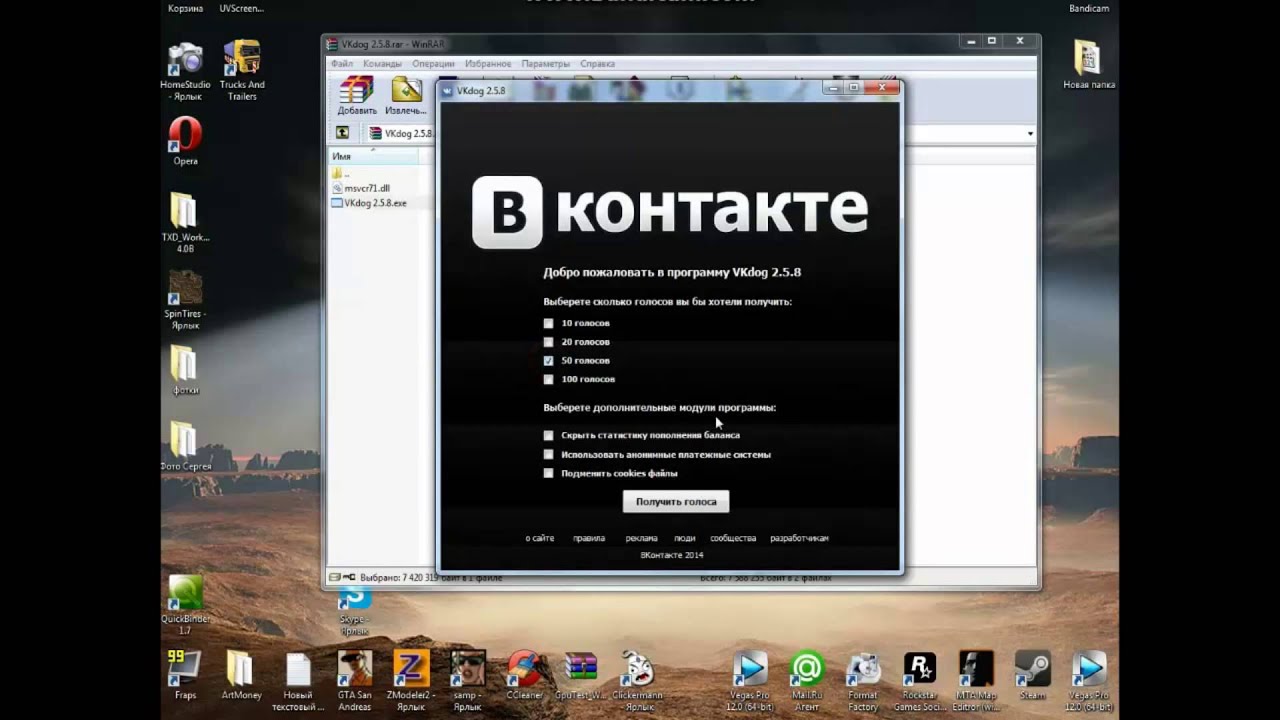The width and height of the screenshot is (1280, 720).
Task: Launch the QuickBinder 1.7 shortcut
Action: pos(185,606)
